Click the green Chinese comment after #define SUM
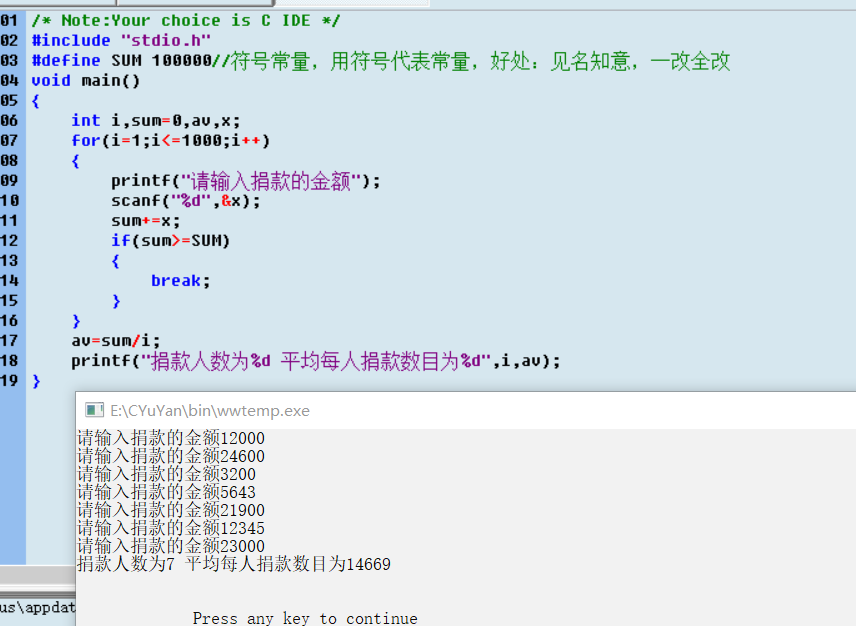 471,61
